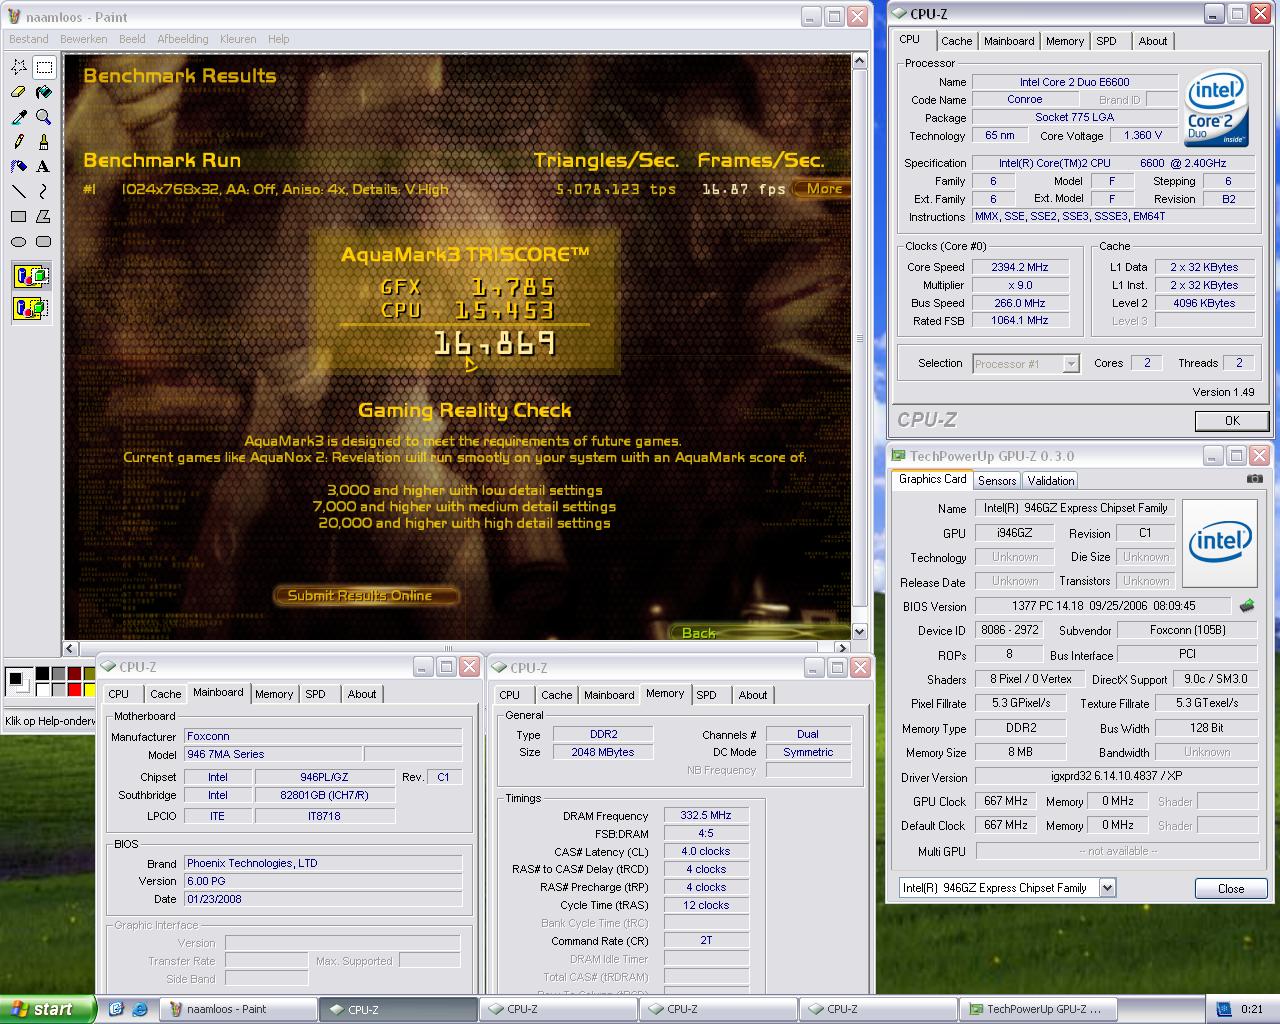
Task: Choose the Rounded Rectangle tool
Action: 44,242
